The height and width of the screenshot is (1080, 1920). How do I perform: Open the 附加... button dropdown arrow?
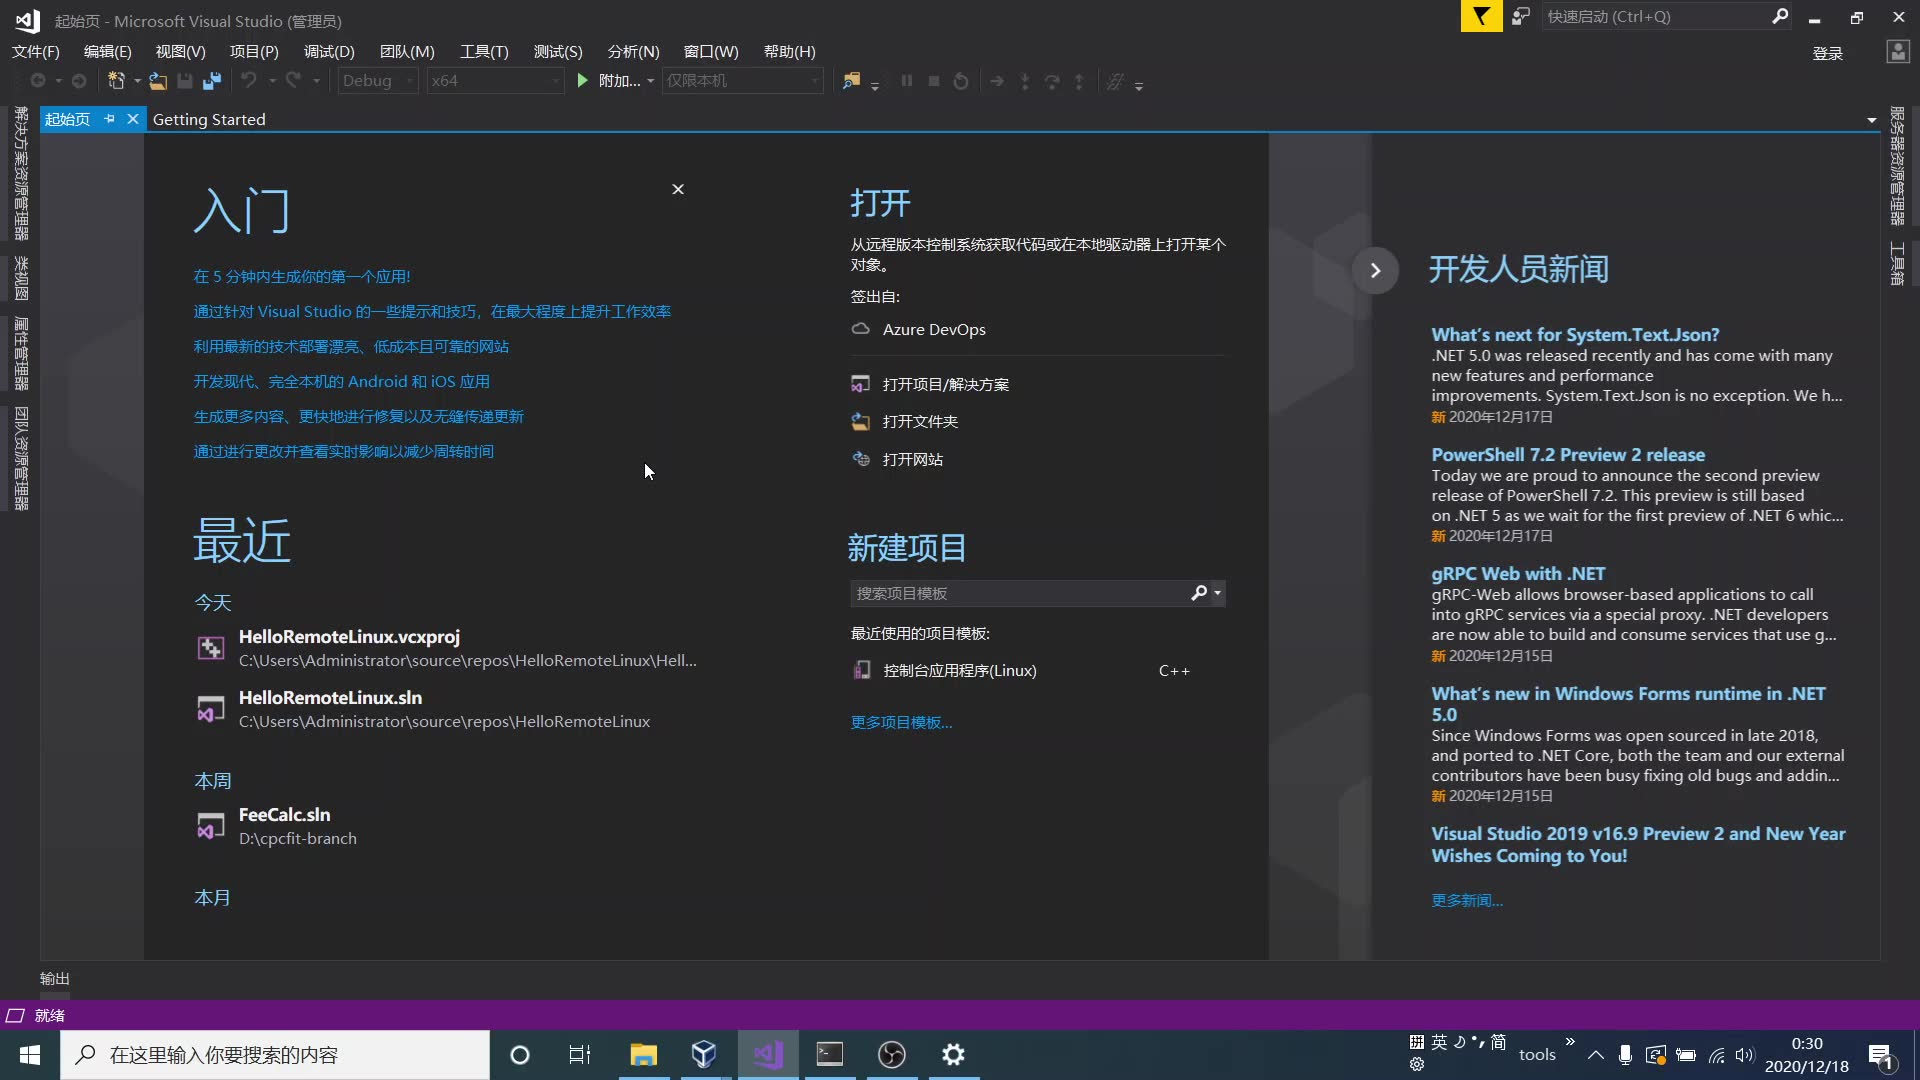point(651,81)
